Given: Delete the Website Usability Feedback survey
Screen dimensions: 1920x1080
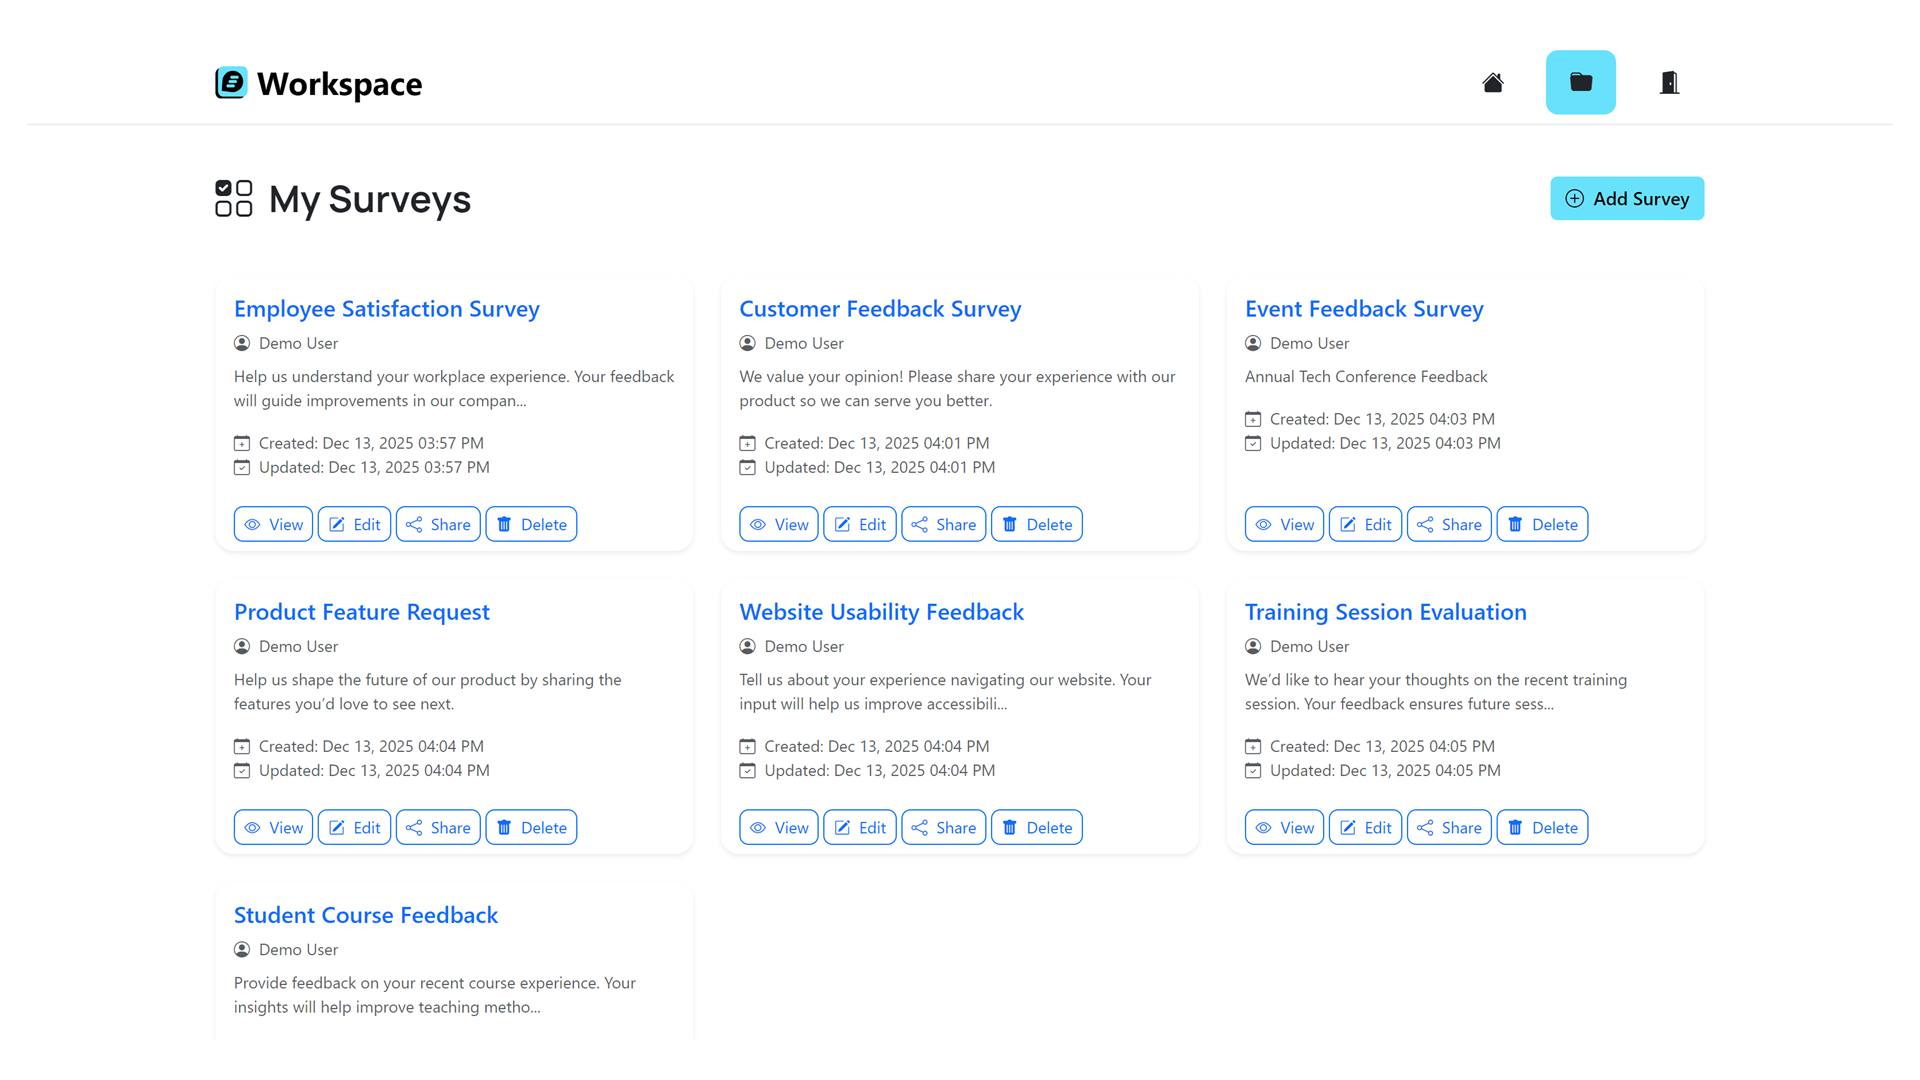Looking at the screenshot, I should click(1037, 827).
